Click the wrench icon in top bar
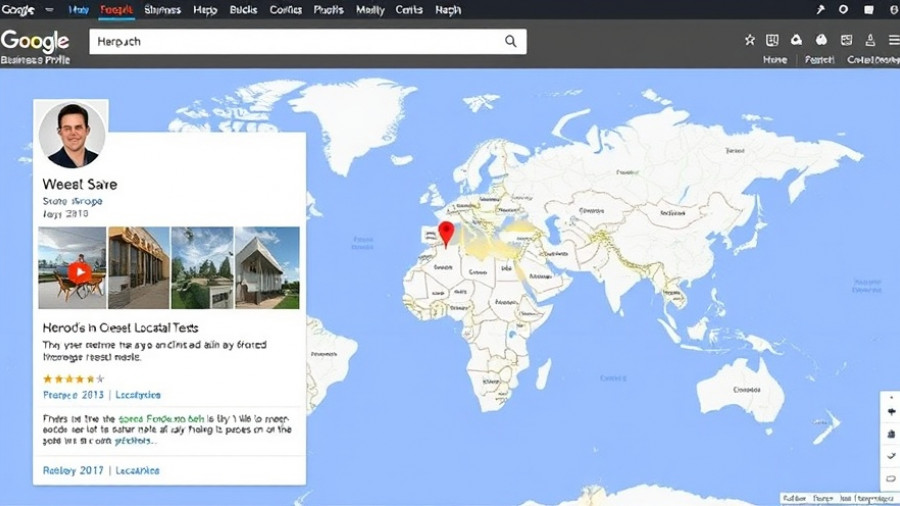900x506 pixels. [x=820, y=9]
